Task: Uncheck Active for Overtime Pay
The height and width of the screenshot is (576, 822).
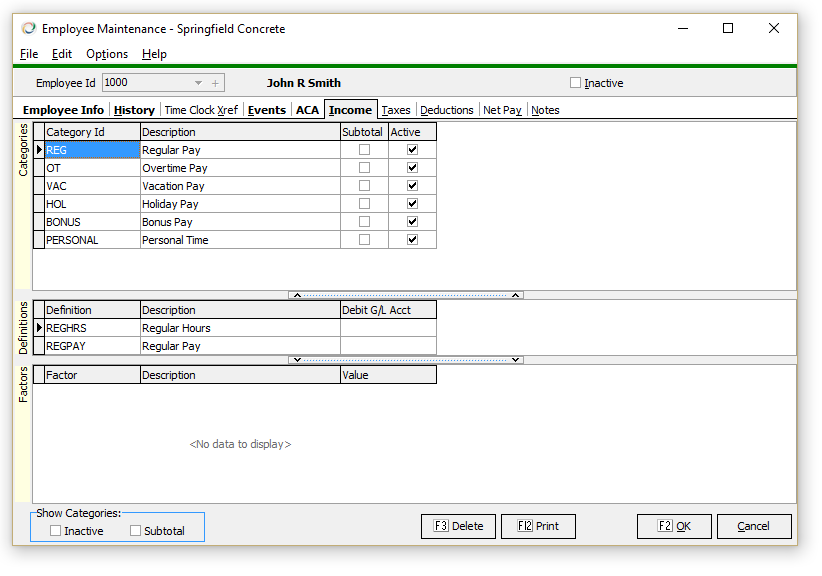Action: pyautogui.click(x=412, y=168)
